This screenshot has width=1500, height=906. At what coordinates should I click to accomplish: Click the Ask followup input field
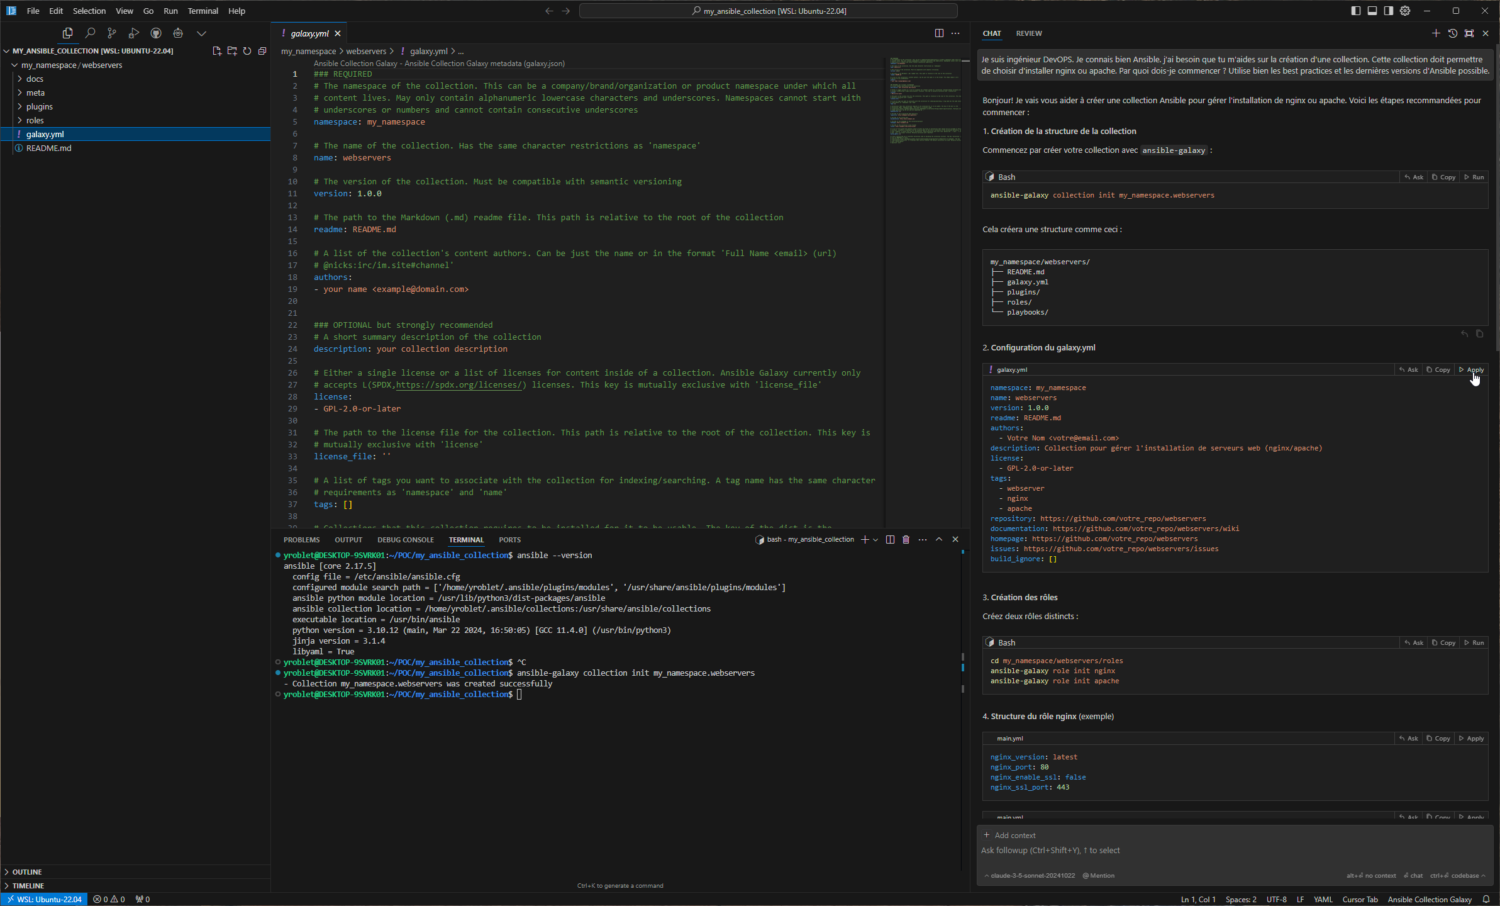pyautogui.click(x=1235, y=851)
